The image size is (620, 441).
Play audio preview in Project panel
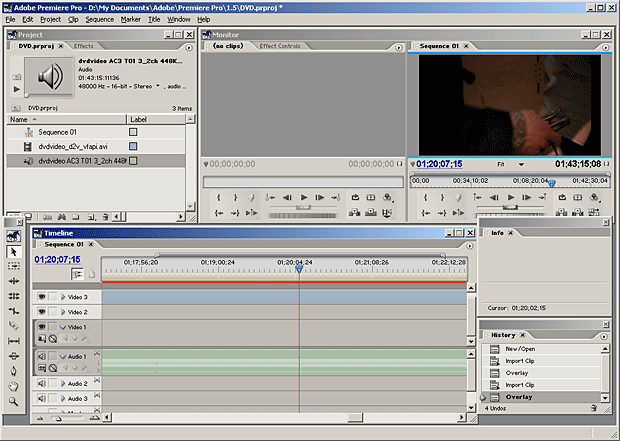(17, 89)
